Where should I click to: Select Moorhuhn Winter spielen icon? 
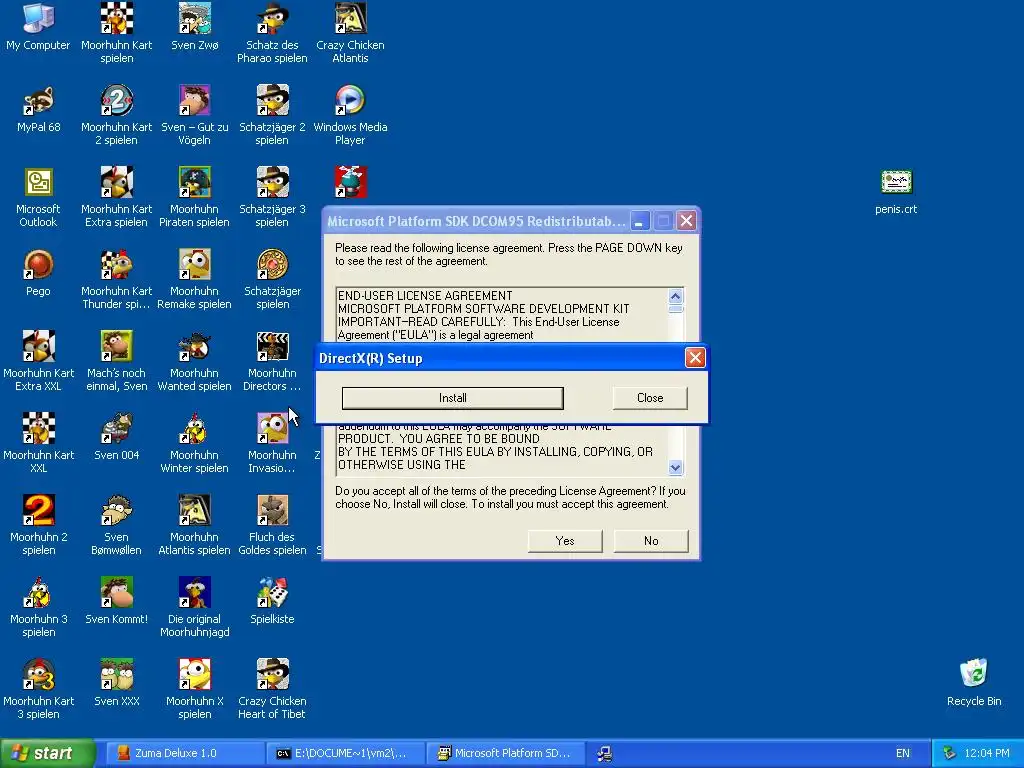[195, 443]
